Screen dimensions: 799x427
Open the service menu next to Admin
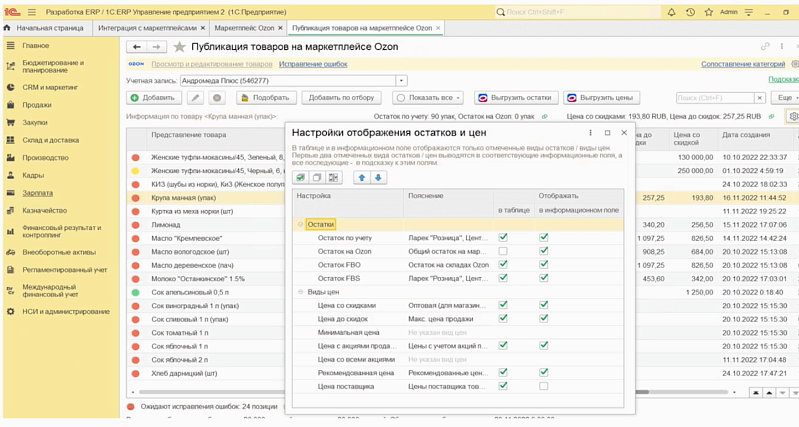click(749, 12)
